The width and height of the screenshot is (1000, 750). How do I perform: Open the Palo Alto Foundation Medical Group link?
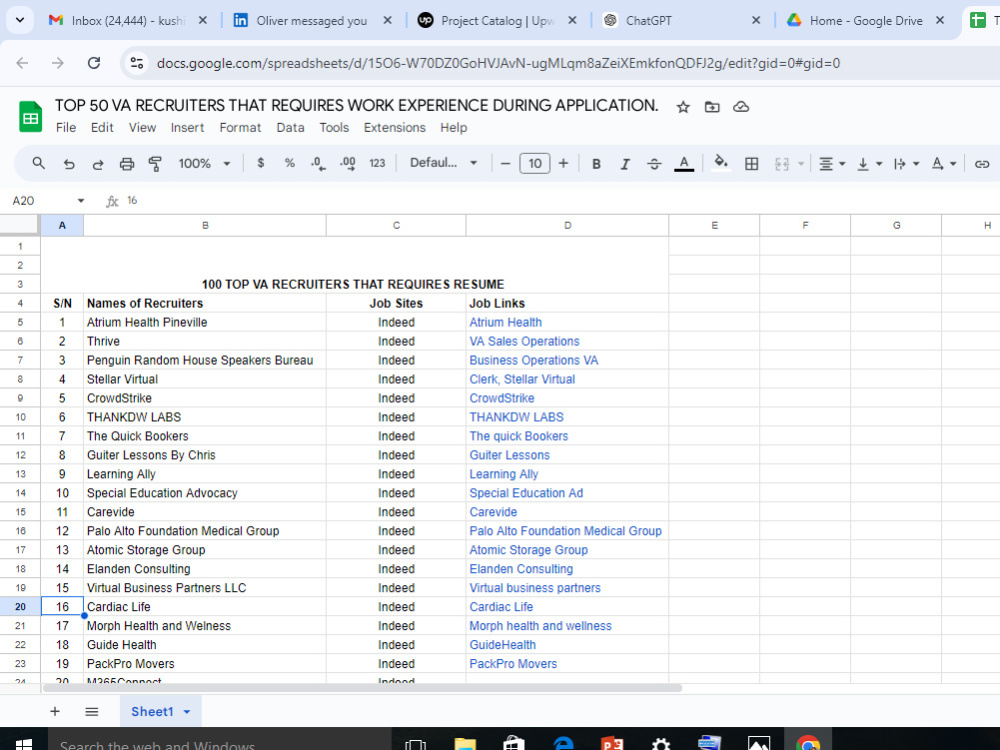(565, 531)
